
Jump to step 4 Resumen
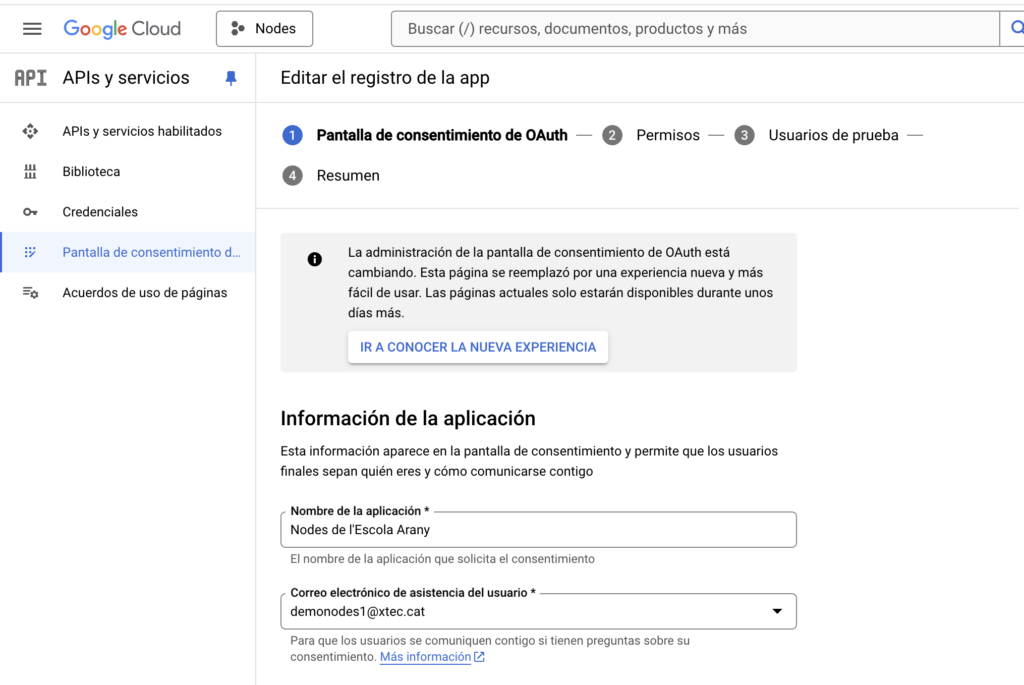click(x=347, y=176)
